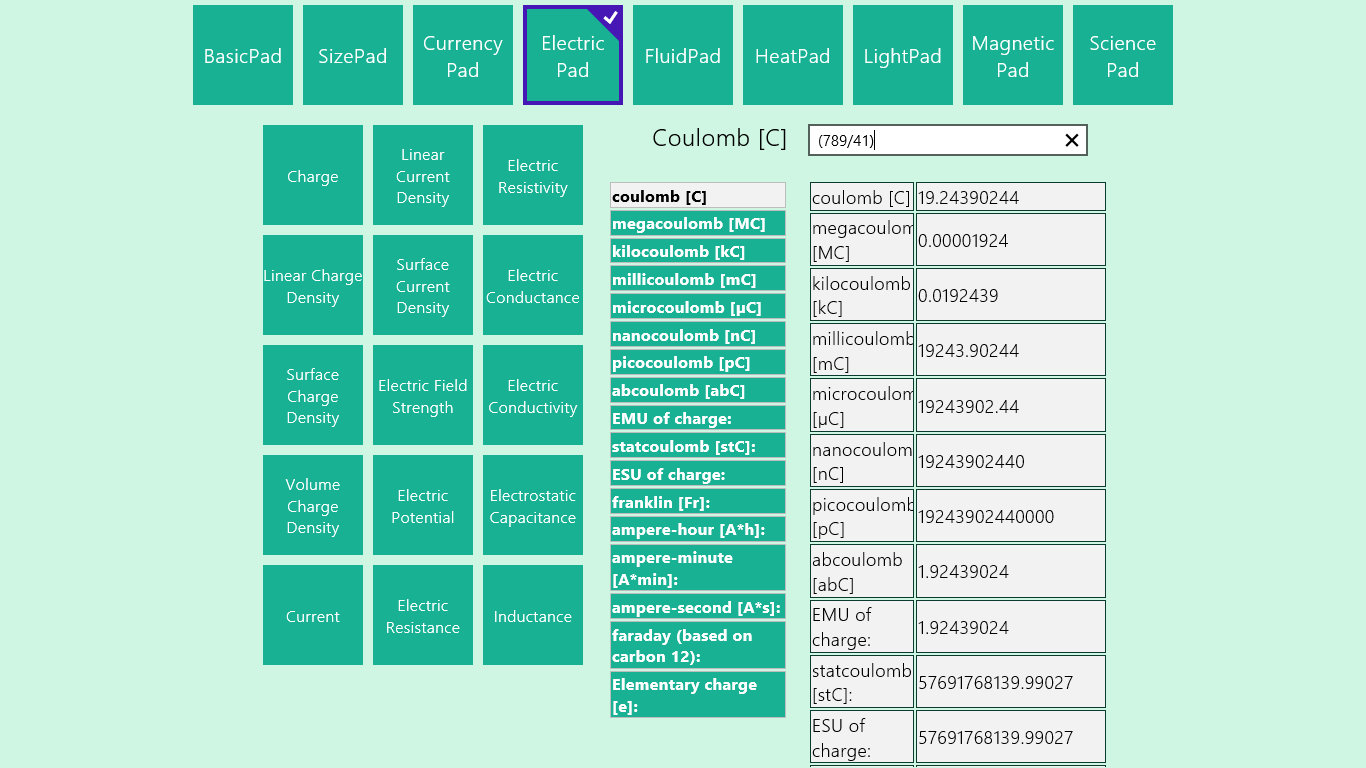
Task: Pick ampere-hour [A*h] unit
Action: click(x=697, y=530)
